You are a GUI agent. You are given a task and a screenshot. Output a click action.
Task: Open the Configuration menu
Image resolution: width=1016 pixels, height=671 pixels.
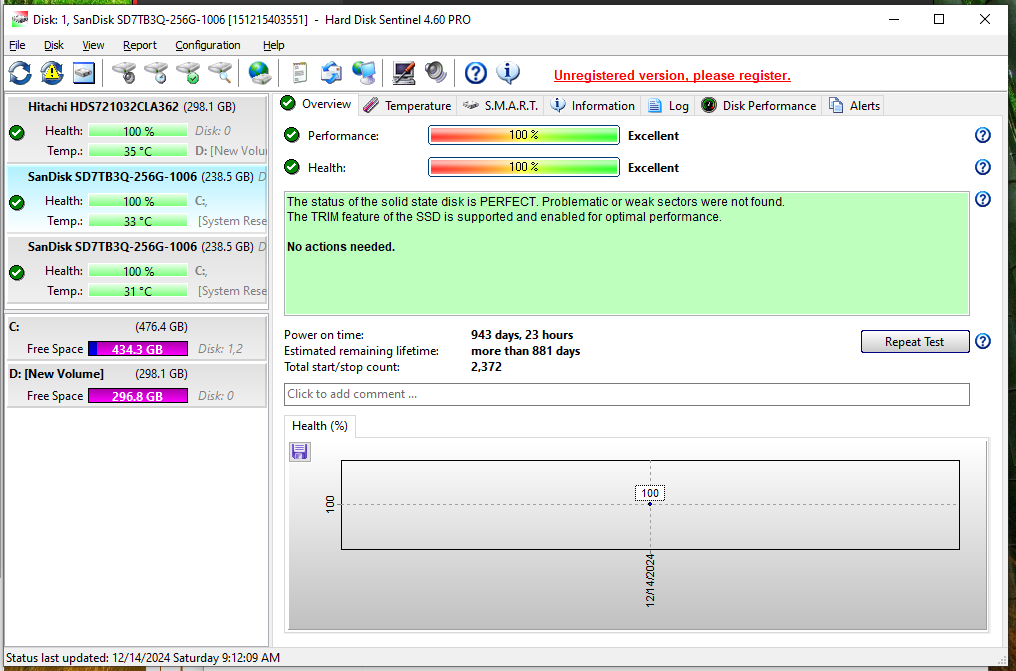click(207, 45)
